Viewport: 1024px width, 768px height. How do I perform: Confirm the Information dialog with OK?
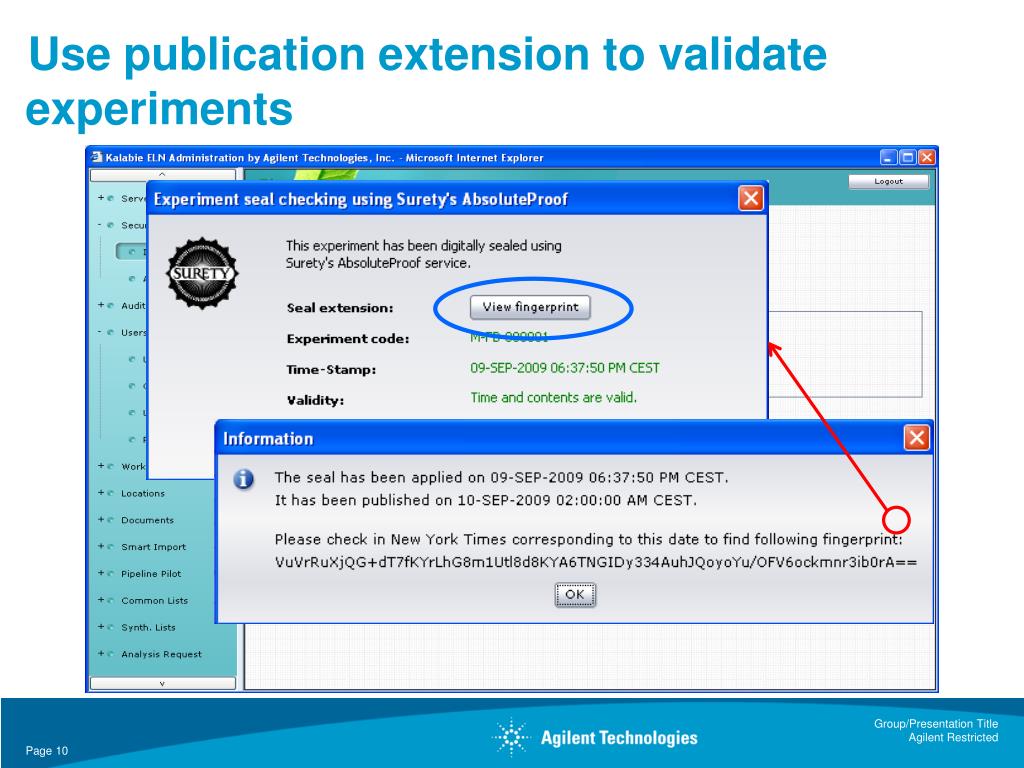(575, 595)
